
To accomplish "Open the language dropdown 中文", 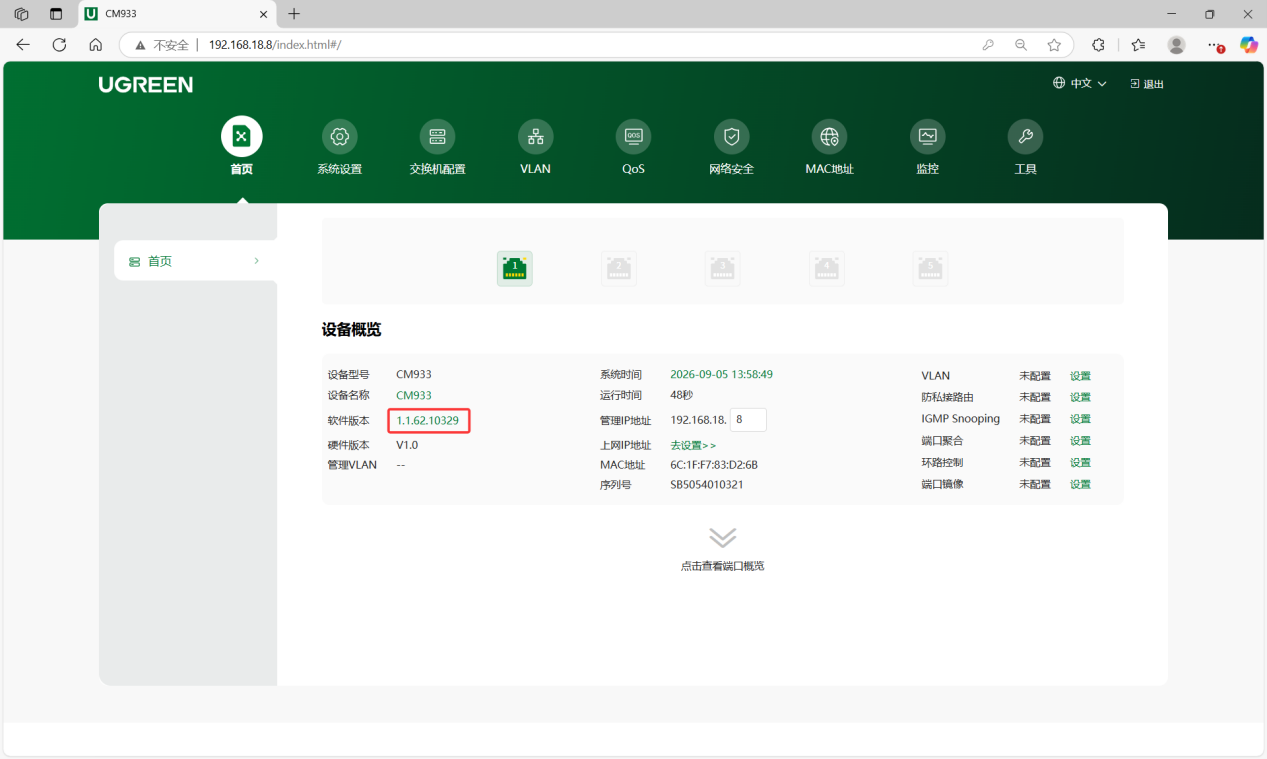I will [x=1080, y=84].
